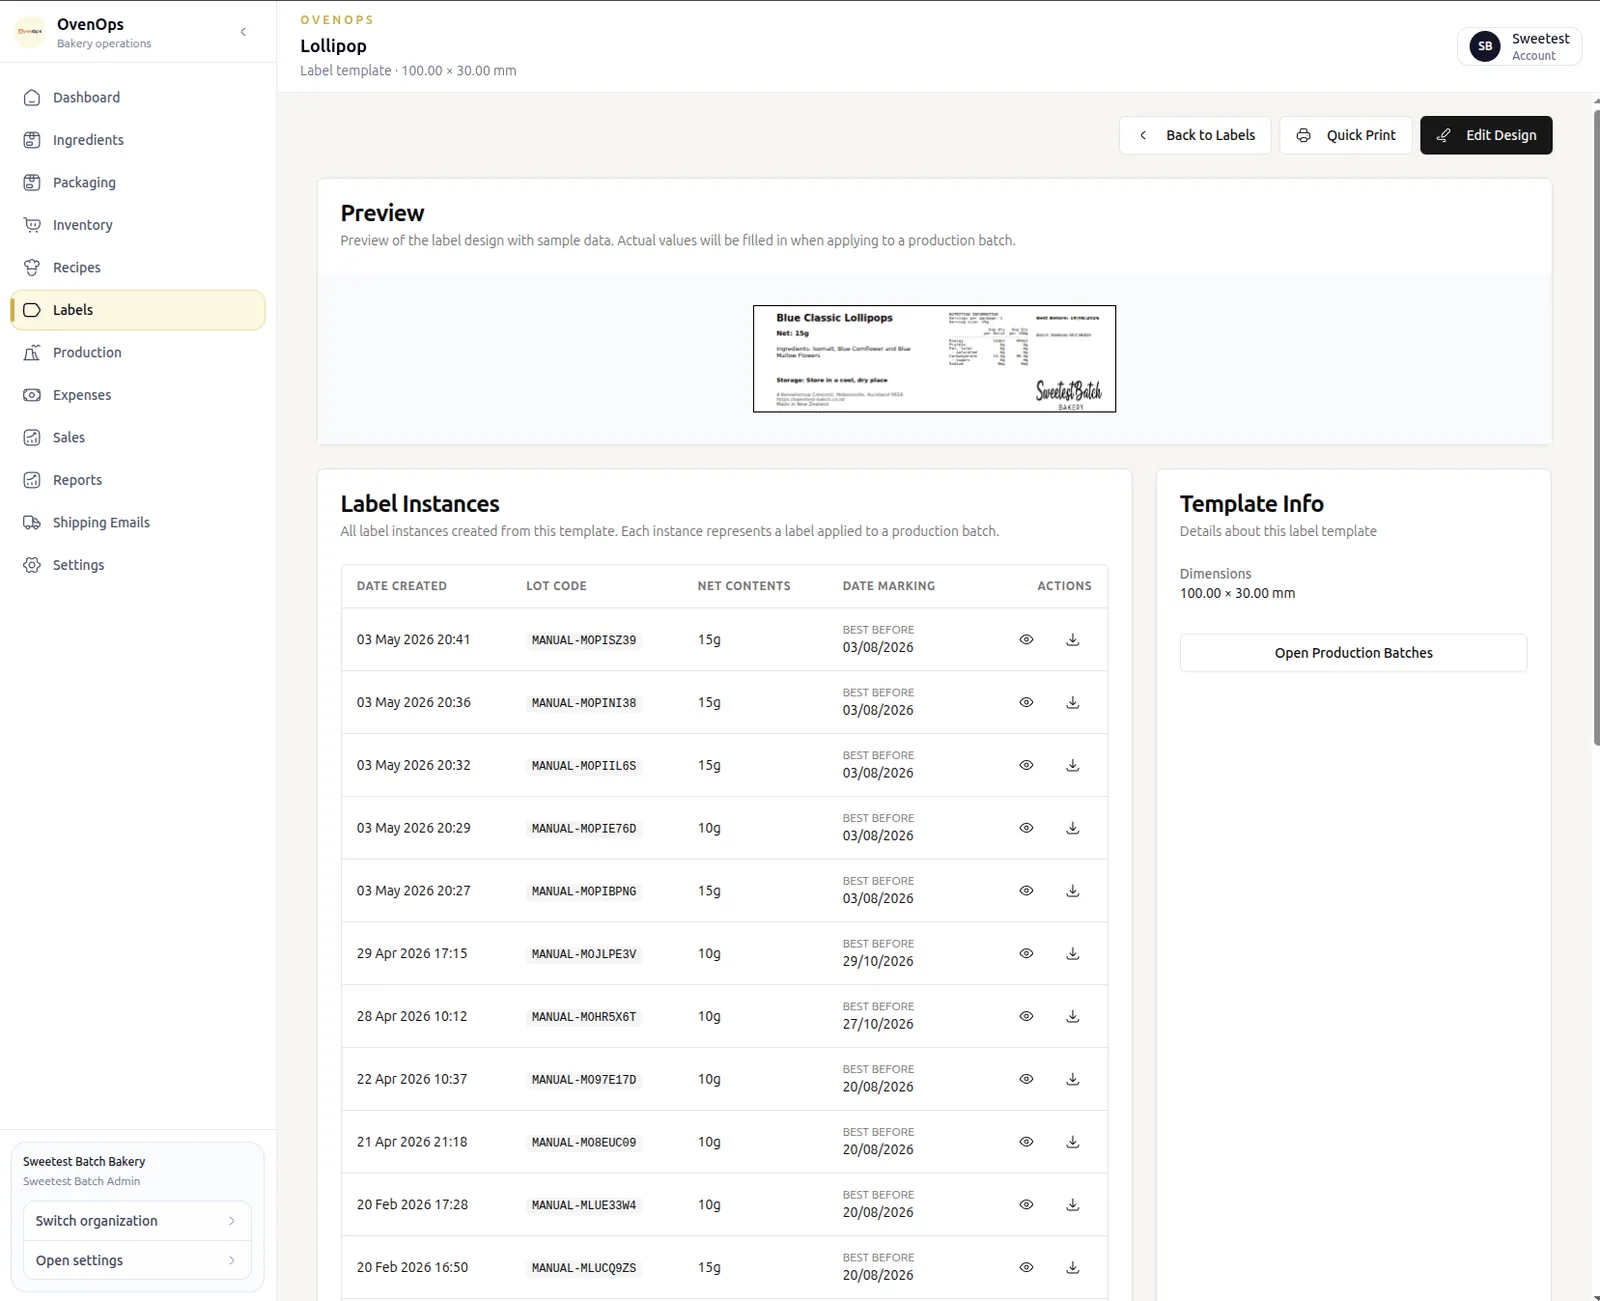View label instance MANUAL-MOPINI38
Viewport: 1600px width, 1301px height.
1026,703
